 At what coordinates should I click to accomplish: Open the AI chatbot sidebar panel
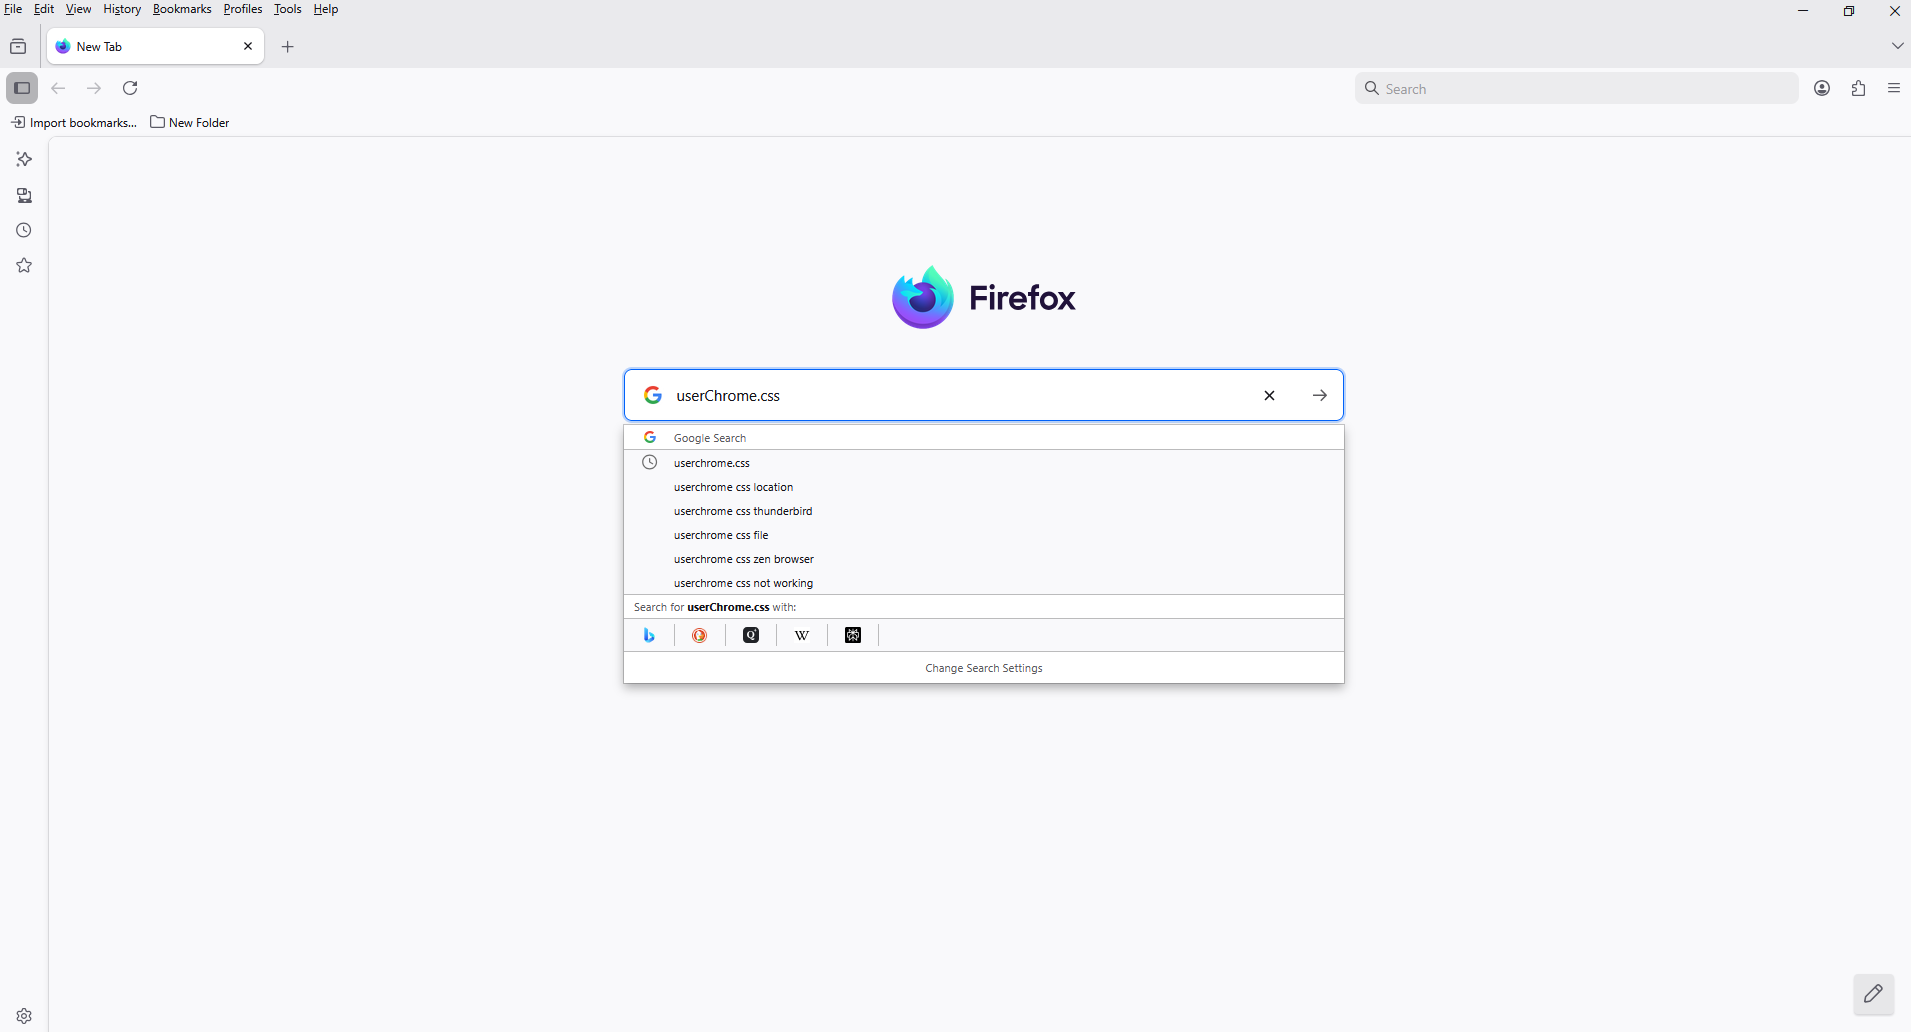coord(24,159)
